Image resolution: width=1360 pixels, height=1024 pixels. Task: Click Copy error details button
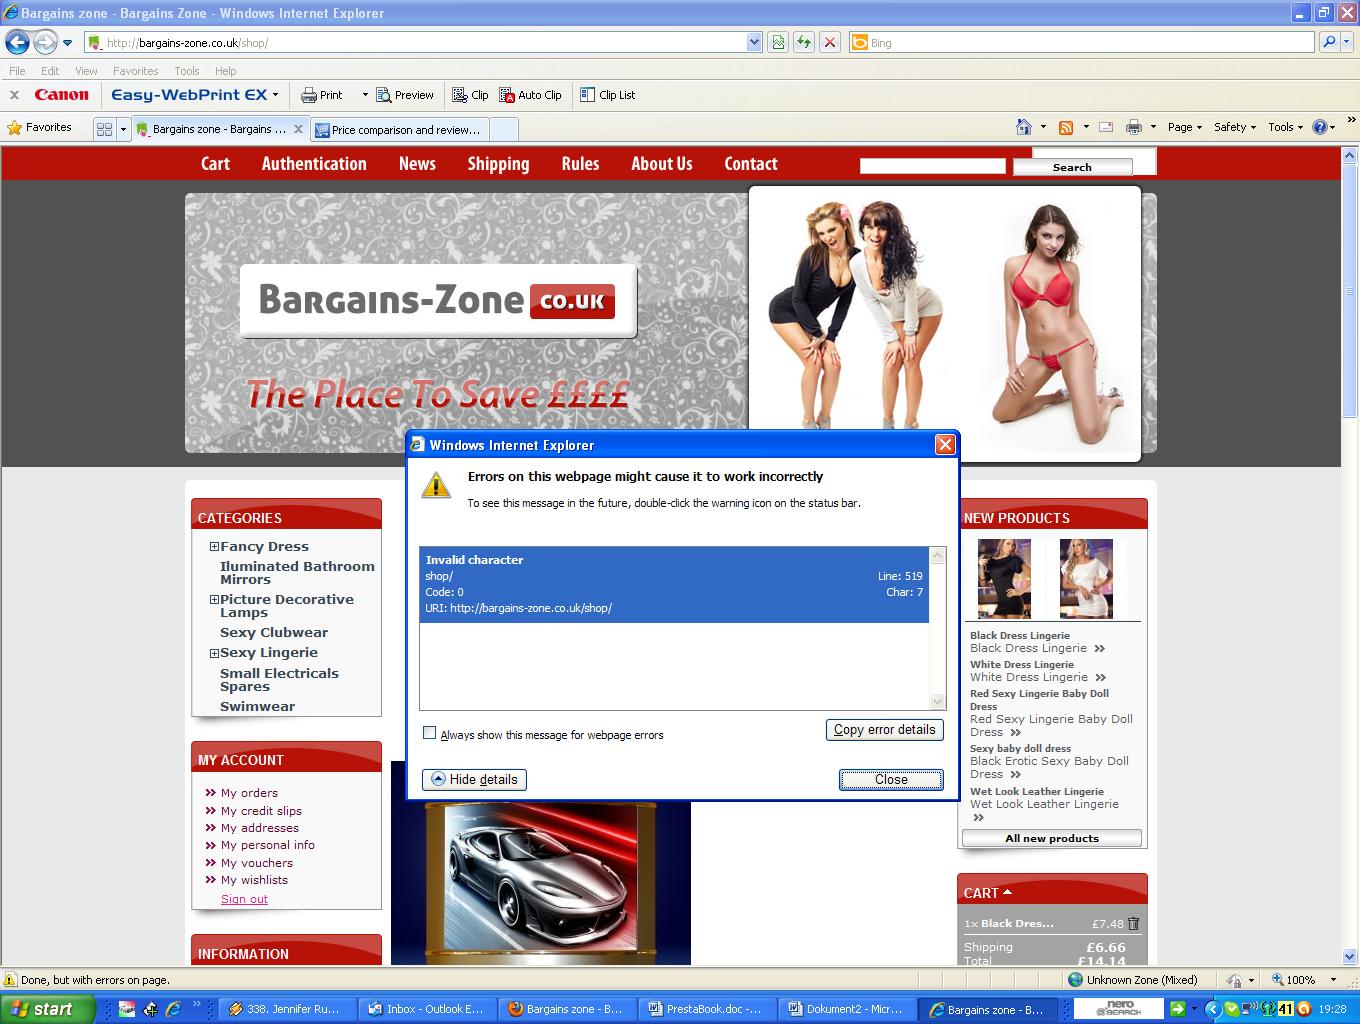point(885,729)
